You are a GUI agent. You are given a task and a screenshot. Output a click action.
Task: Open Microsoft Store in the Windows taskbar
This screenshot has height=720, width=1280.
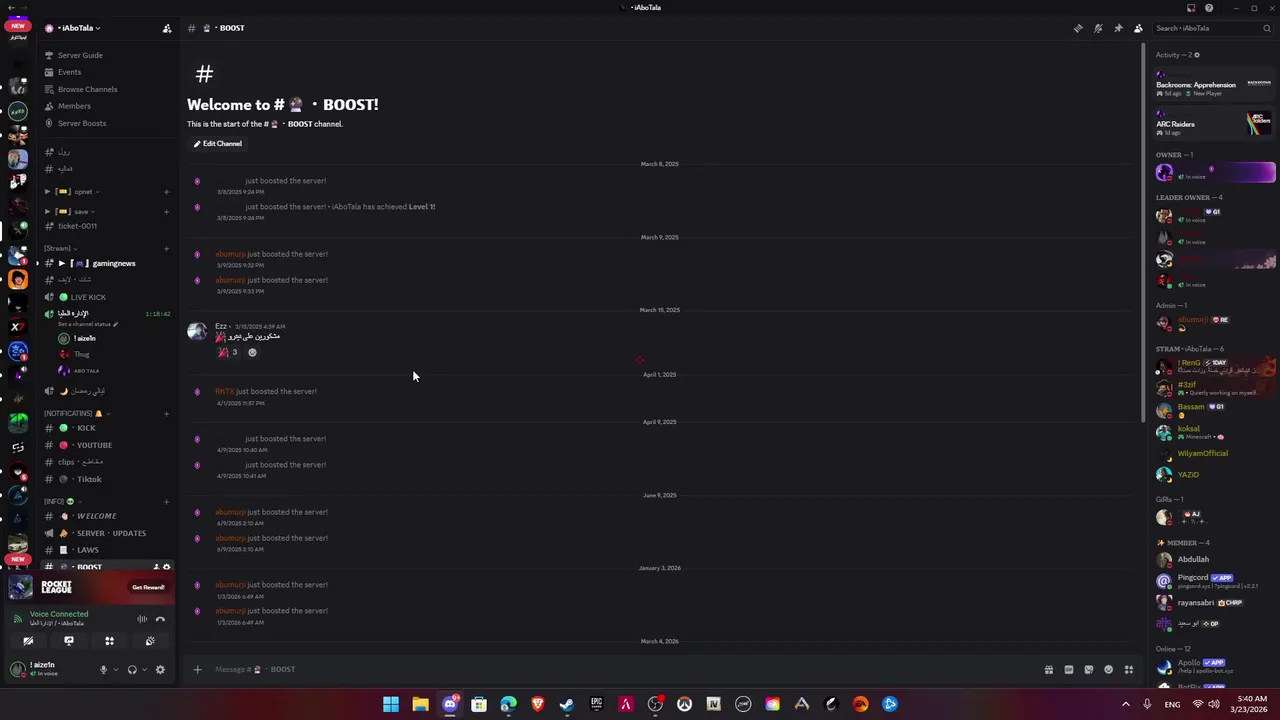click(x=479, y=704)
